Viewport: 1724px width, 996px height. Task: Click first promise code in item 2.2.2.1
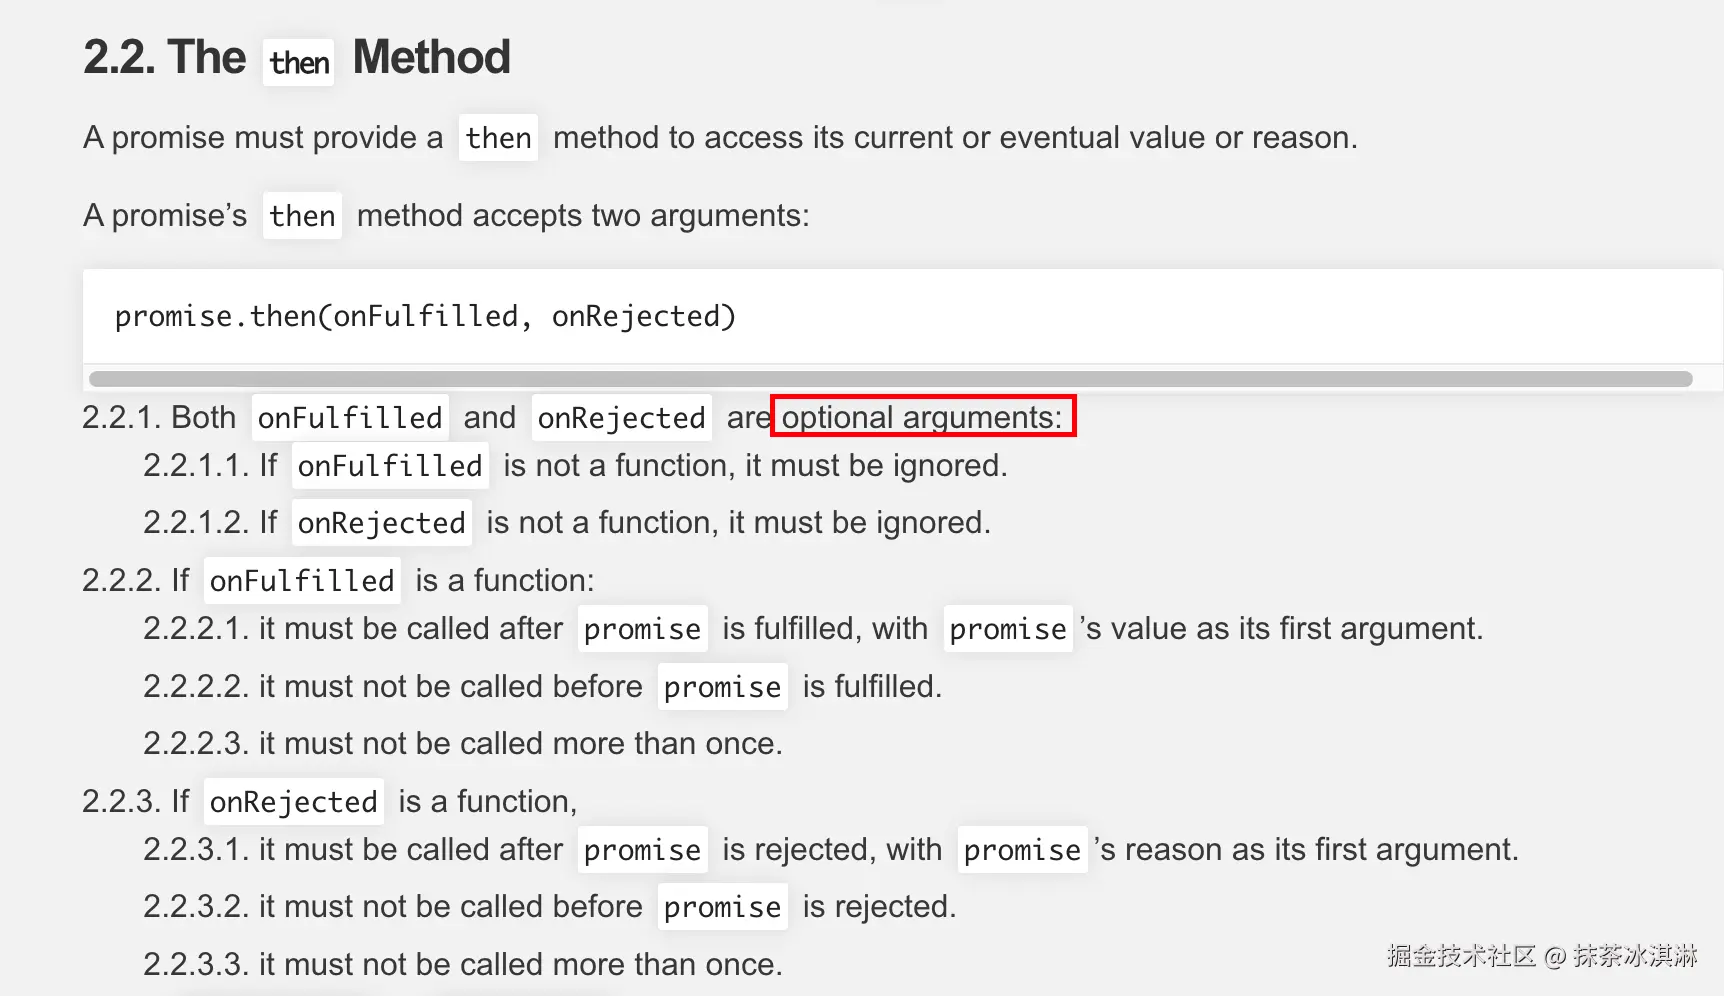click(x=642, y=629)
